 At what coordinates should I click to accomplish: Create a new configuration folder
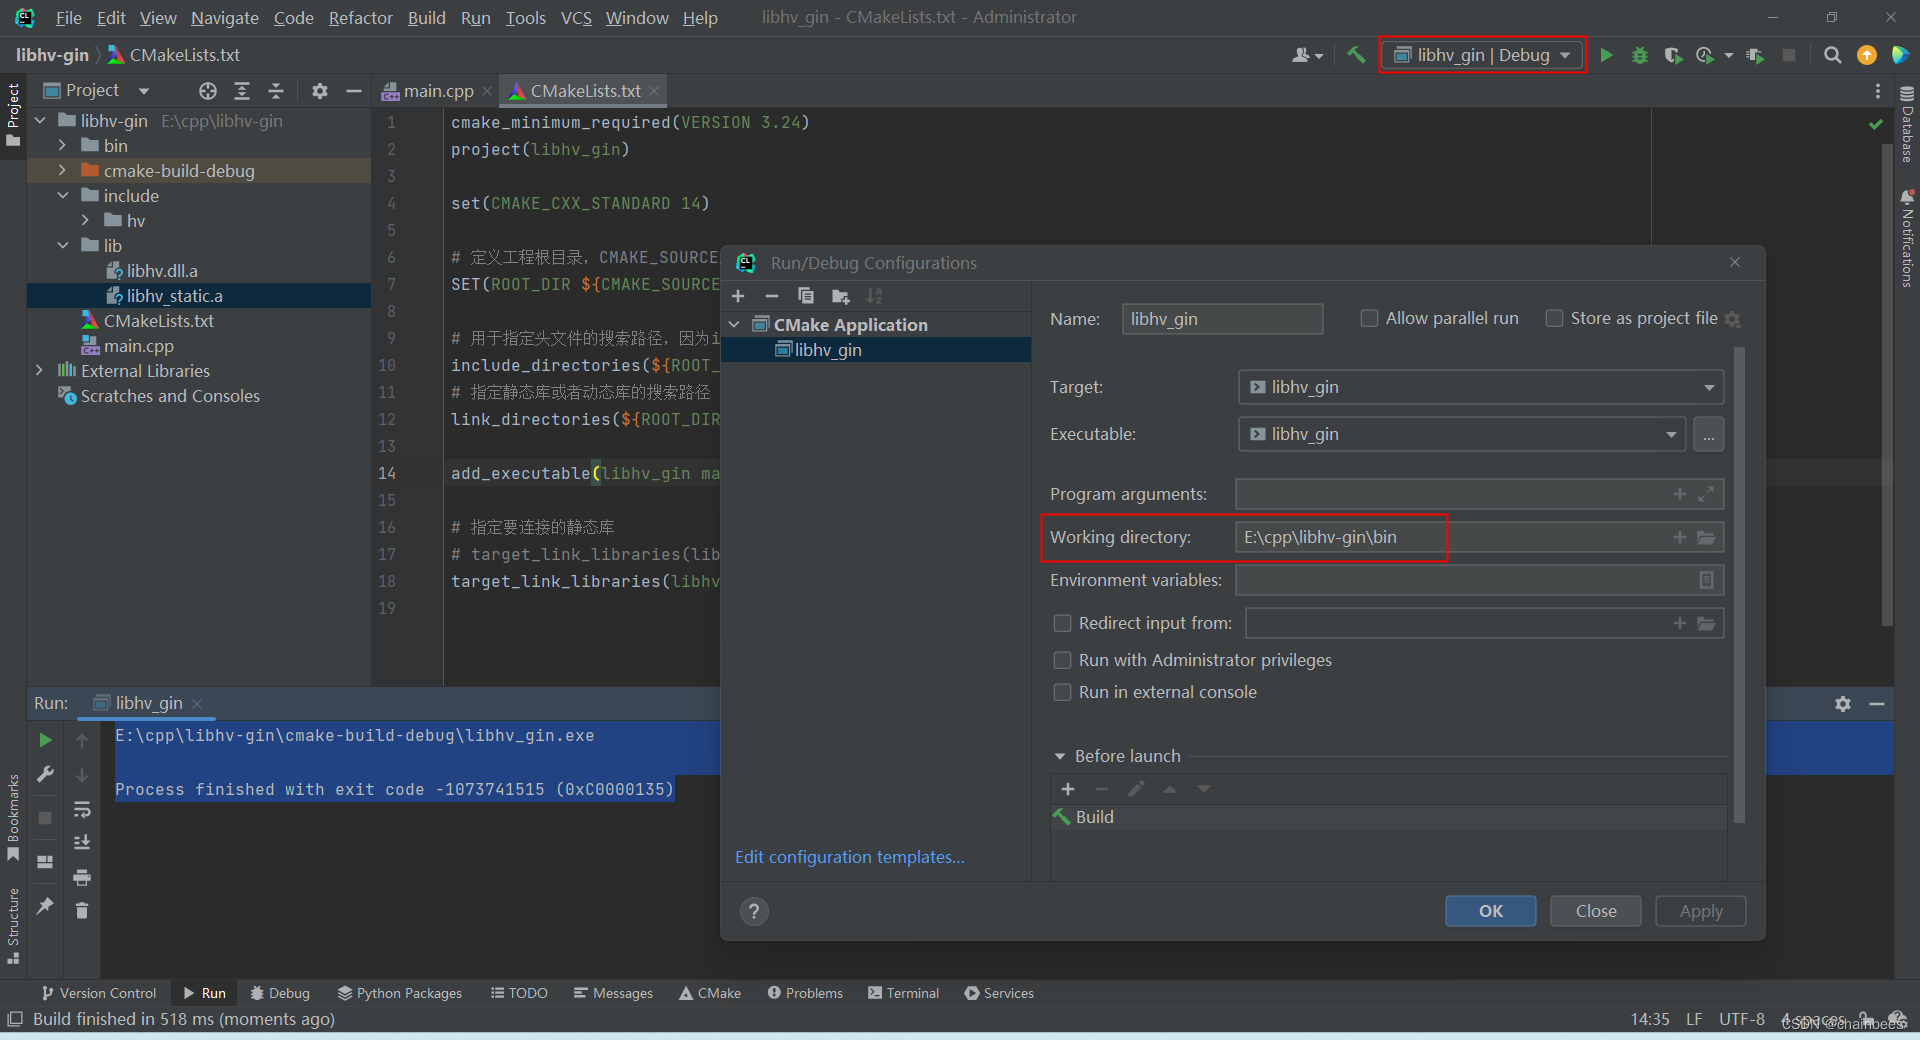point(840,296)
